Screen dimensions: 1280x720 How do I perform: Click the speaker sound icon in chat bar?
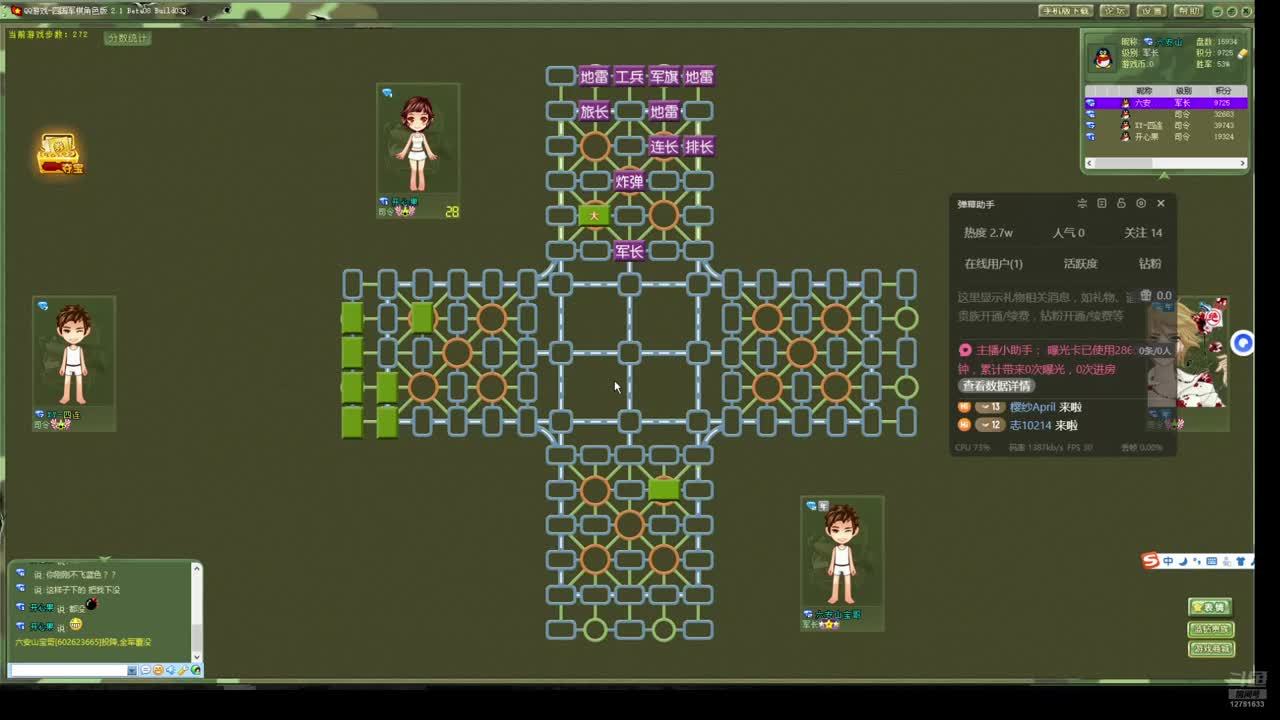tap(171, 670)
